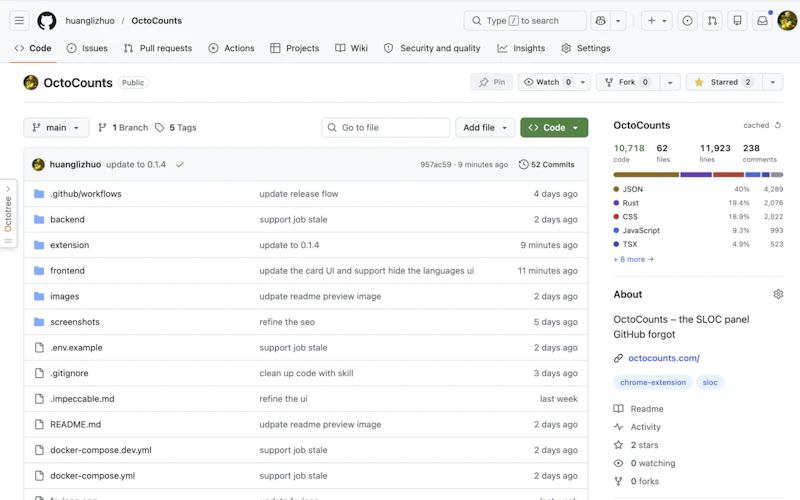Viewport: 800px width, 500px height.
Task: Switch to the Projects tab
Action: (294, 48)
